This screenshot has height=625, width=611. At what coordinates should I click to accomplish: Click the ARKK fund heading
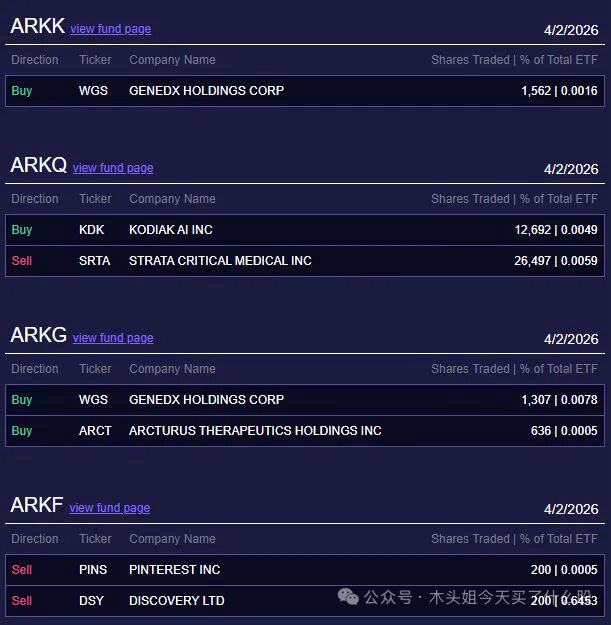point(37,26)
